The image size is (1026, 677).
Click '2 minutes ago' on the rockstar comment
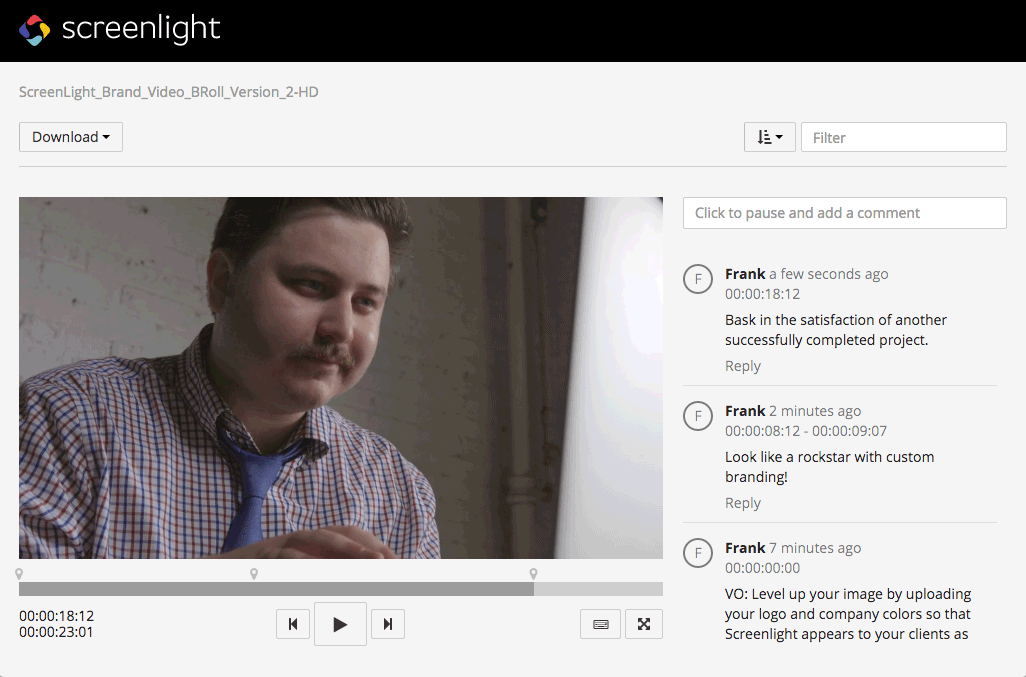pyautogui.click(x=815, y=411)
